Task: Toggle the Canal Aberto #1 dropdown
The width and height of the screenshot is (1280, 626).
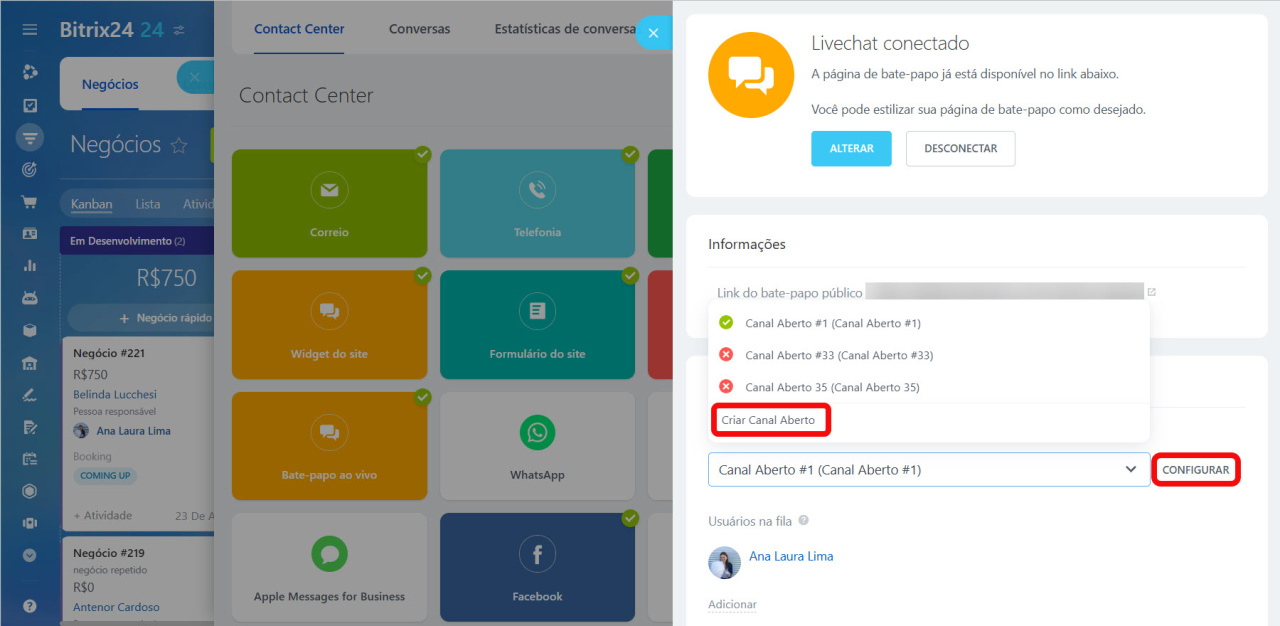Action: [x=929, y=470]
